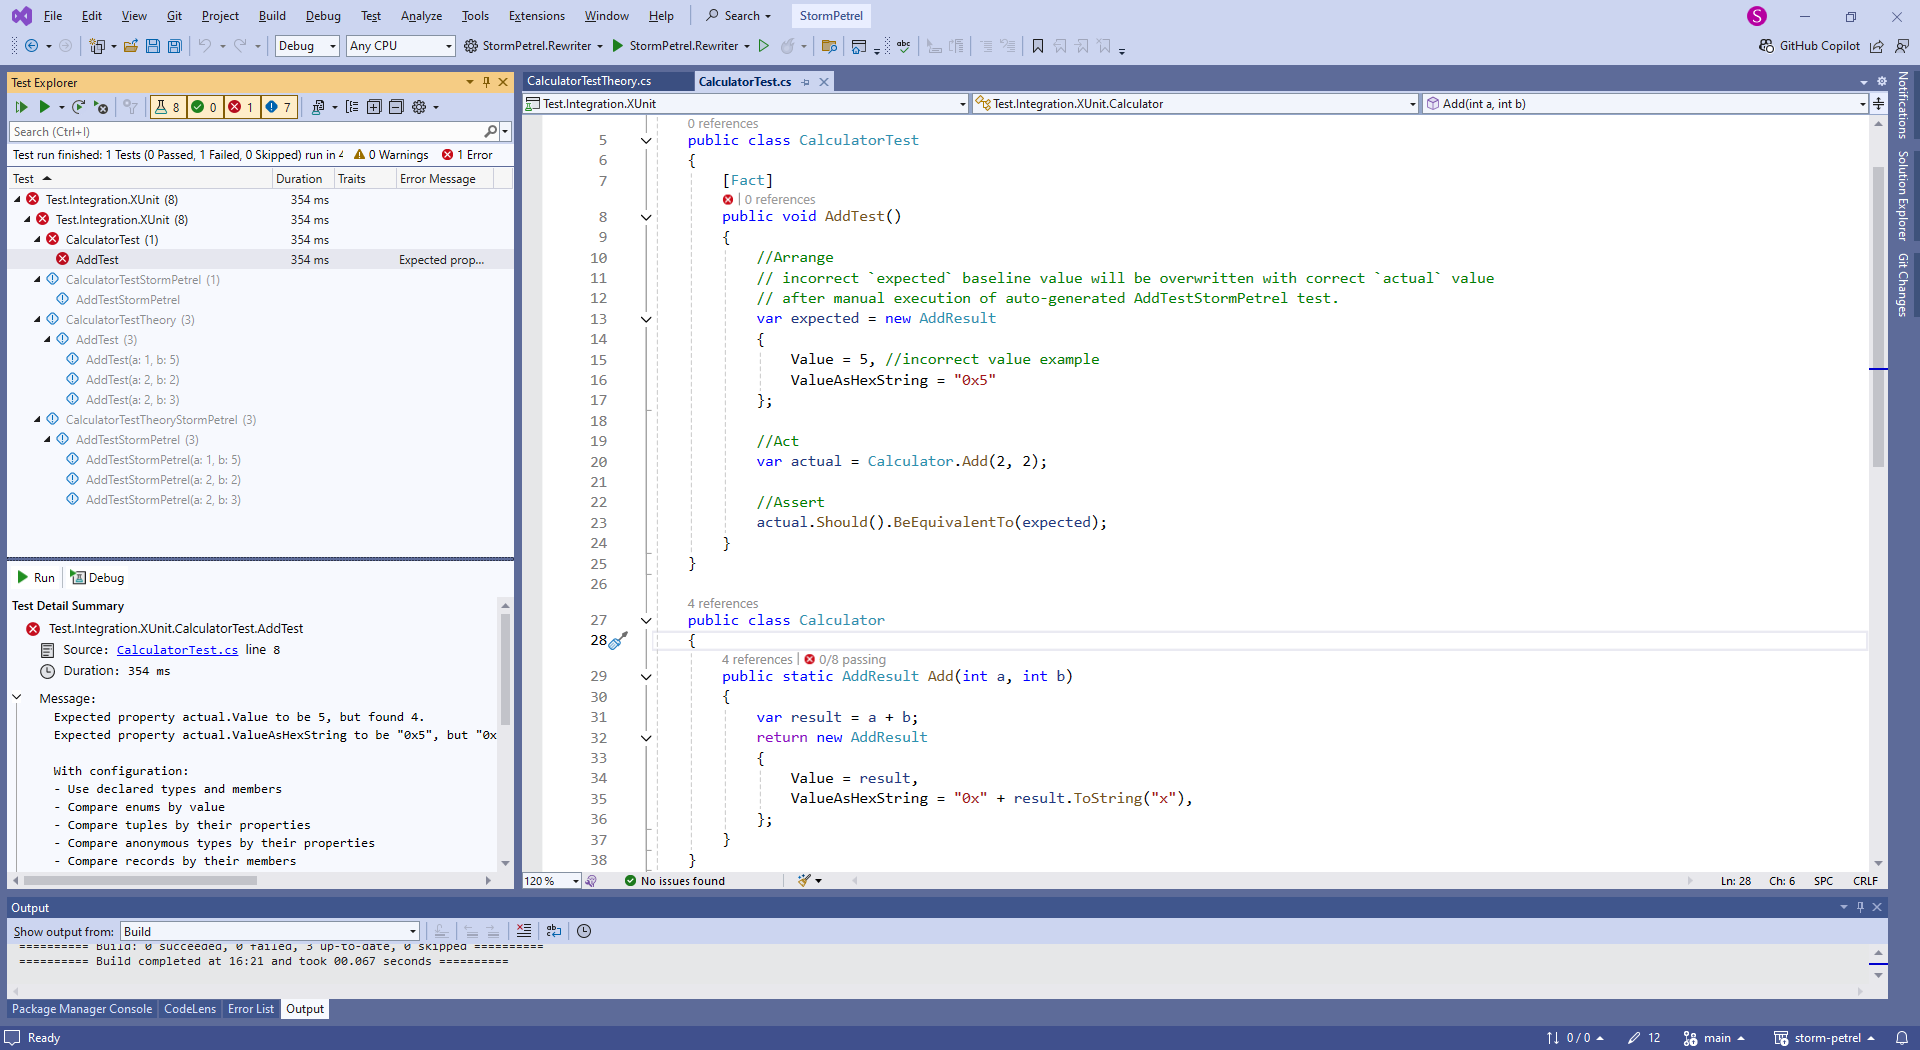This screenshot has height=1050, width=1920.
Task: Open the Show output from Build dropdown
Action: (x=270, y=931)
